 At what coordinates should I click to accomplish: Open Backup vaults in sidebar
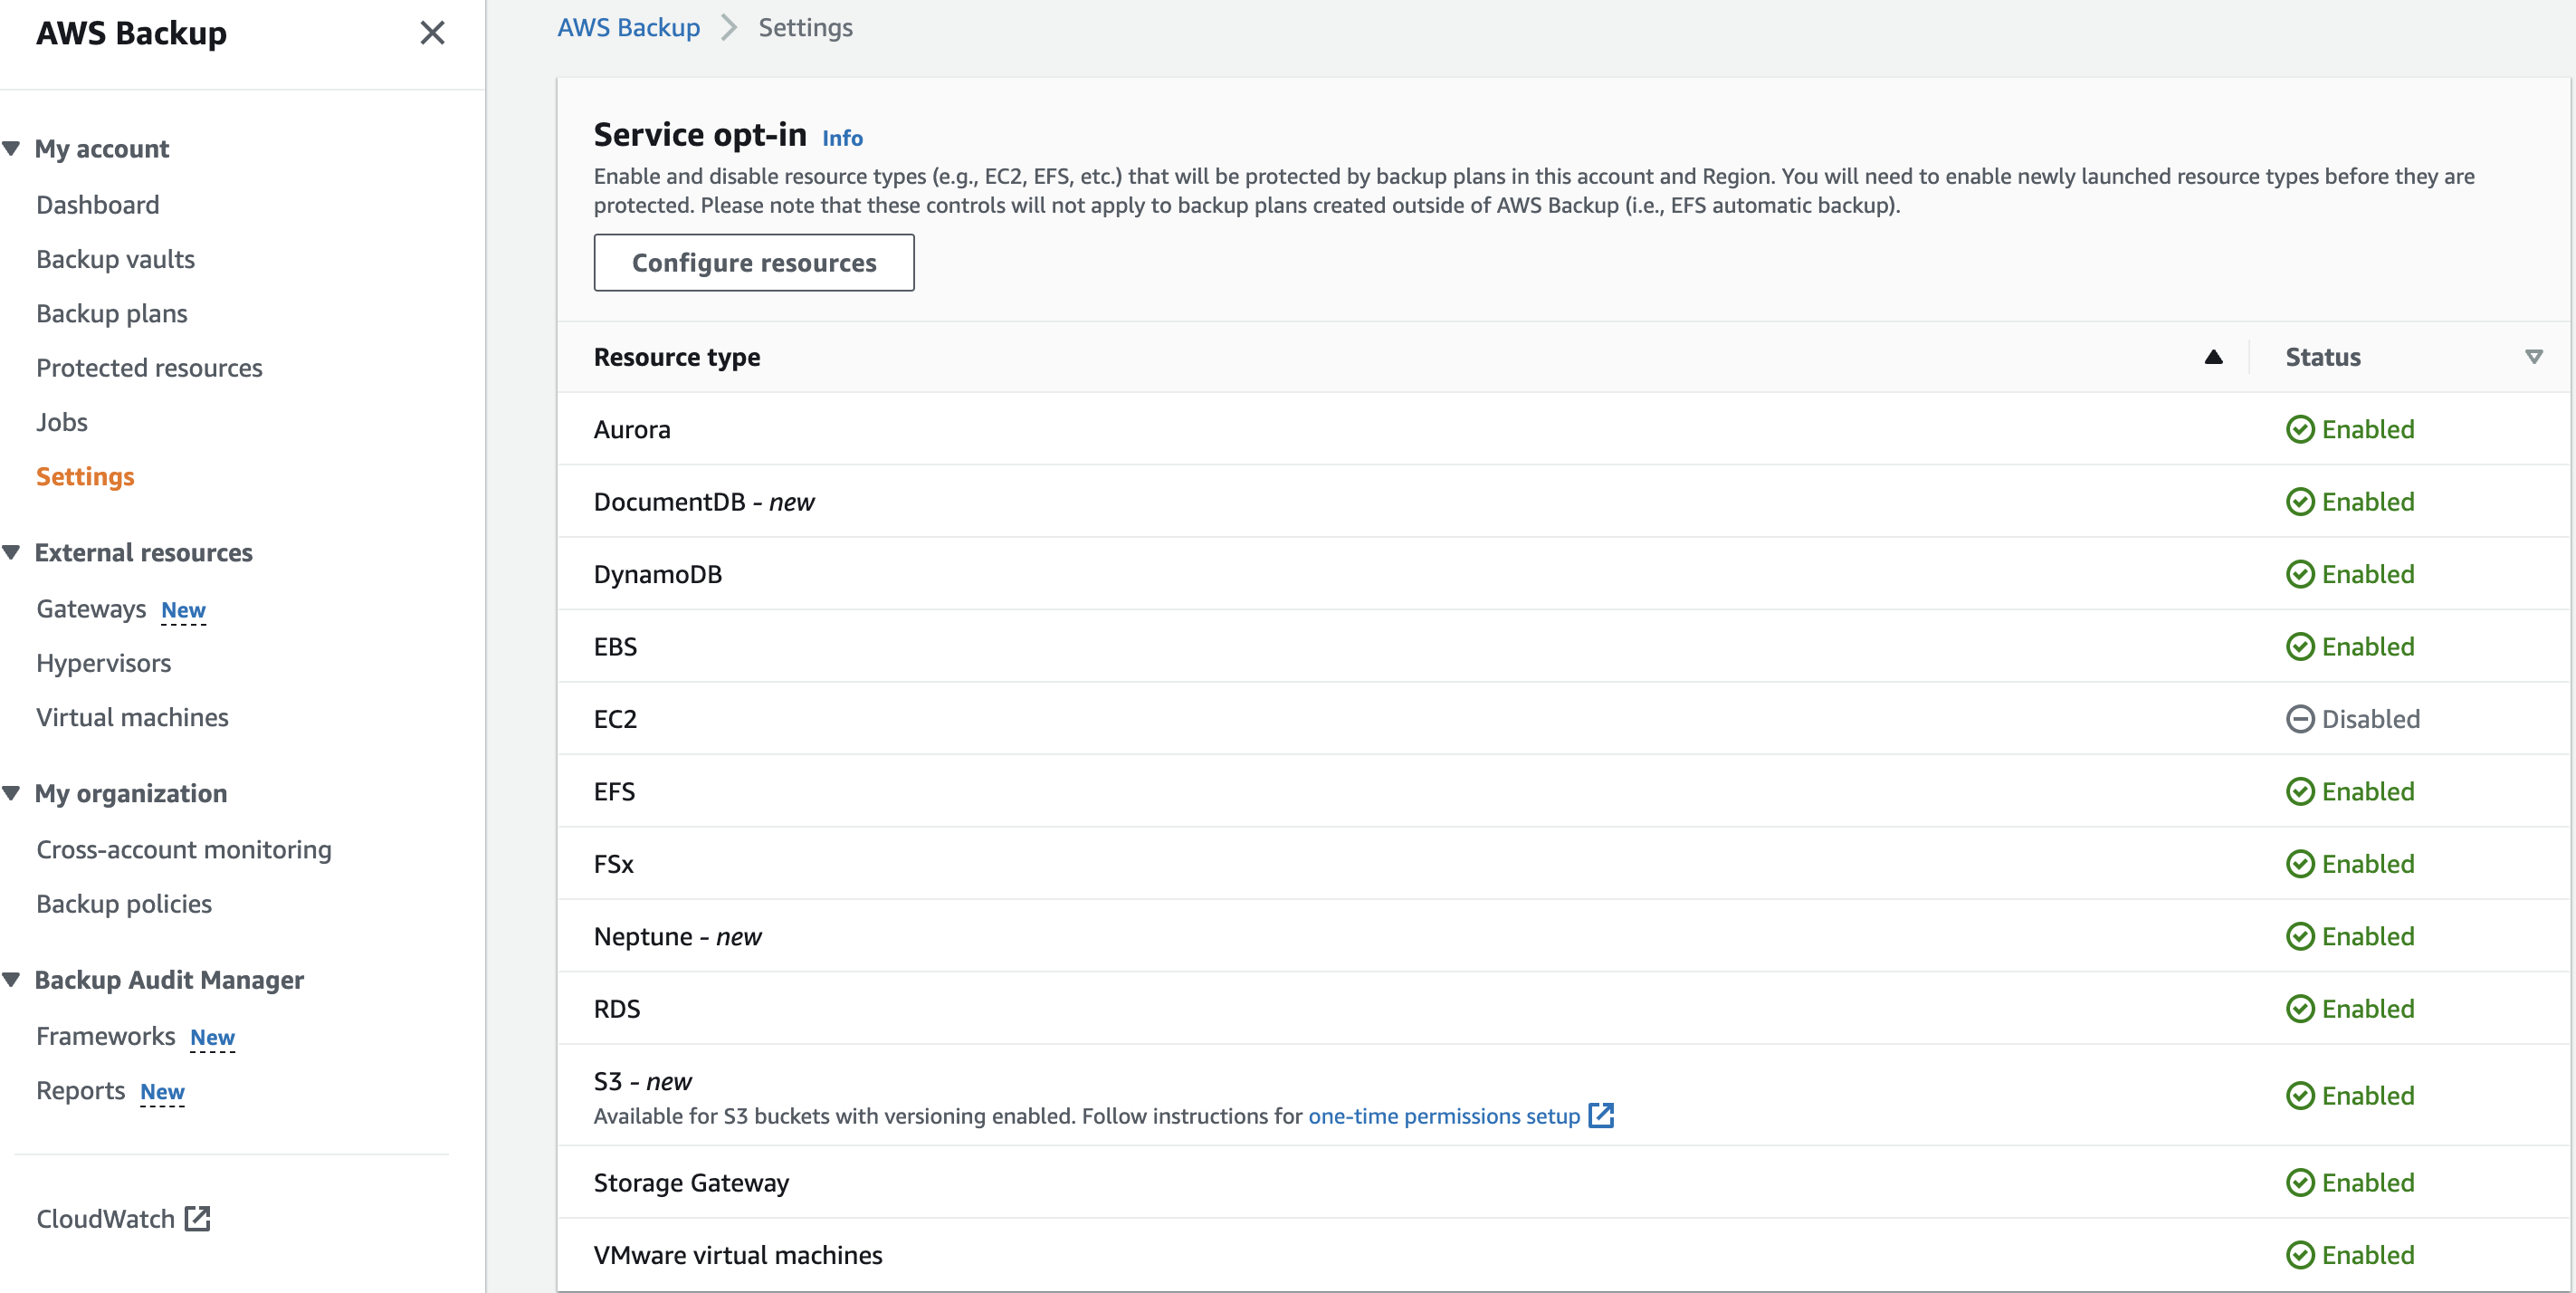pyautogui.click(x=115, y=259)
